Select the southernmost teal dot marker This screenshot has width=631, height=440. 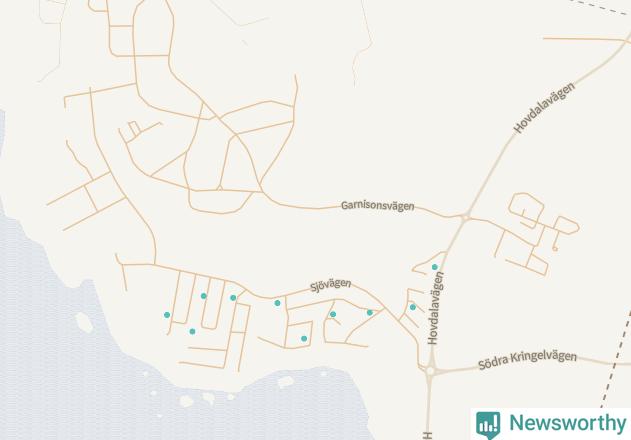304,339
